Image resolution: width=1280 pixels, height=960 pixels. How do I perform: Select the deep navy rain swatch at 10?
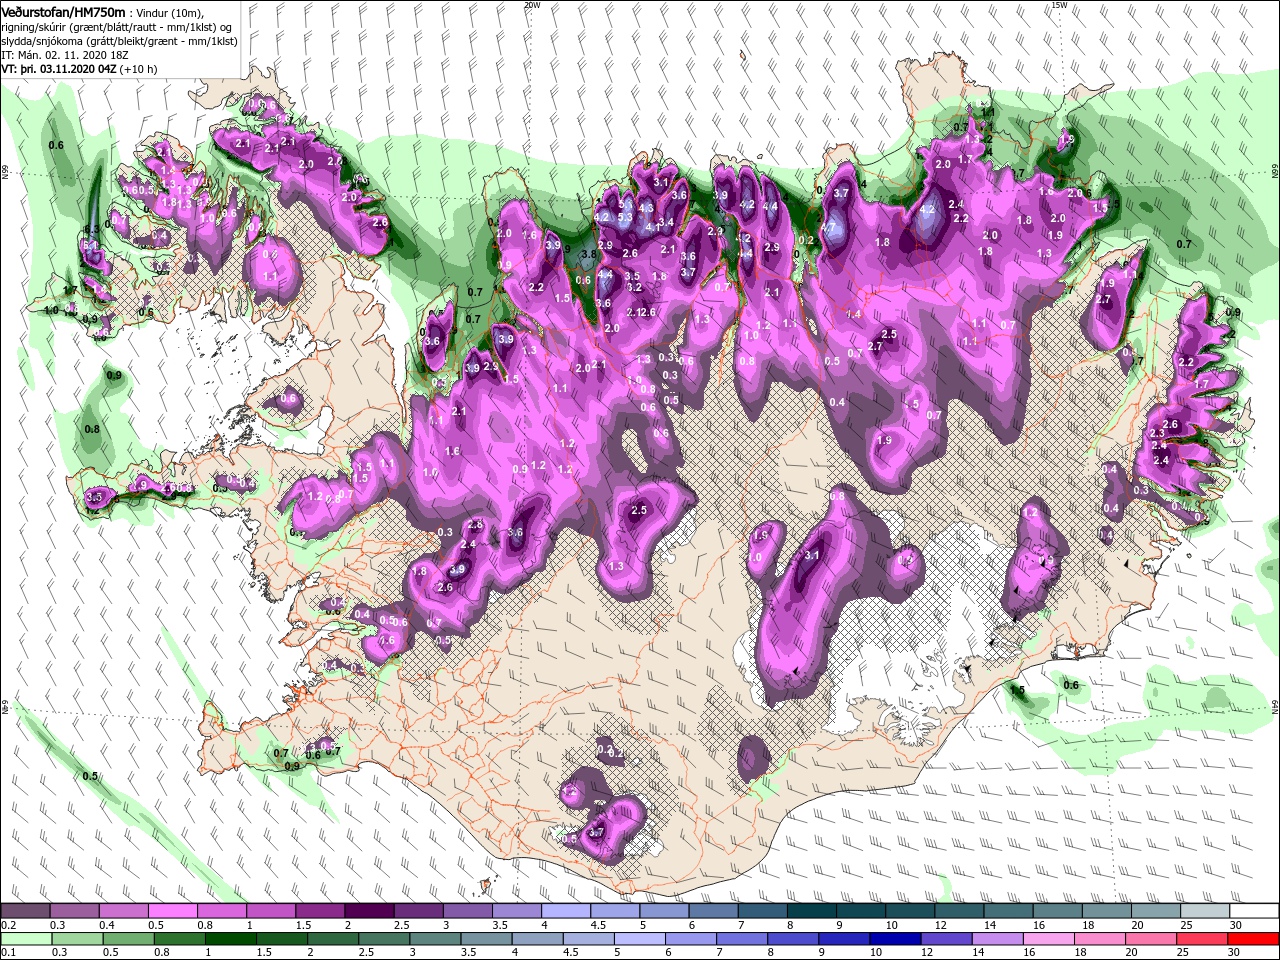tap(896, 940)
